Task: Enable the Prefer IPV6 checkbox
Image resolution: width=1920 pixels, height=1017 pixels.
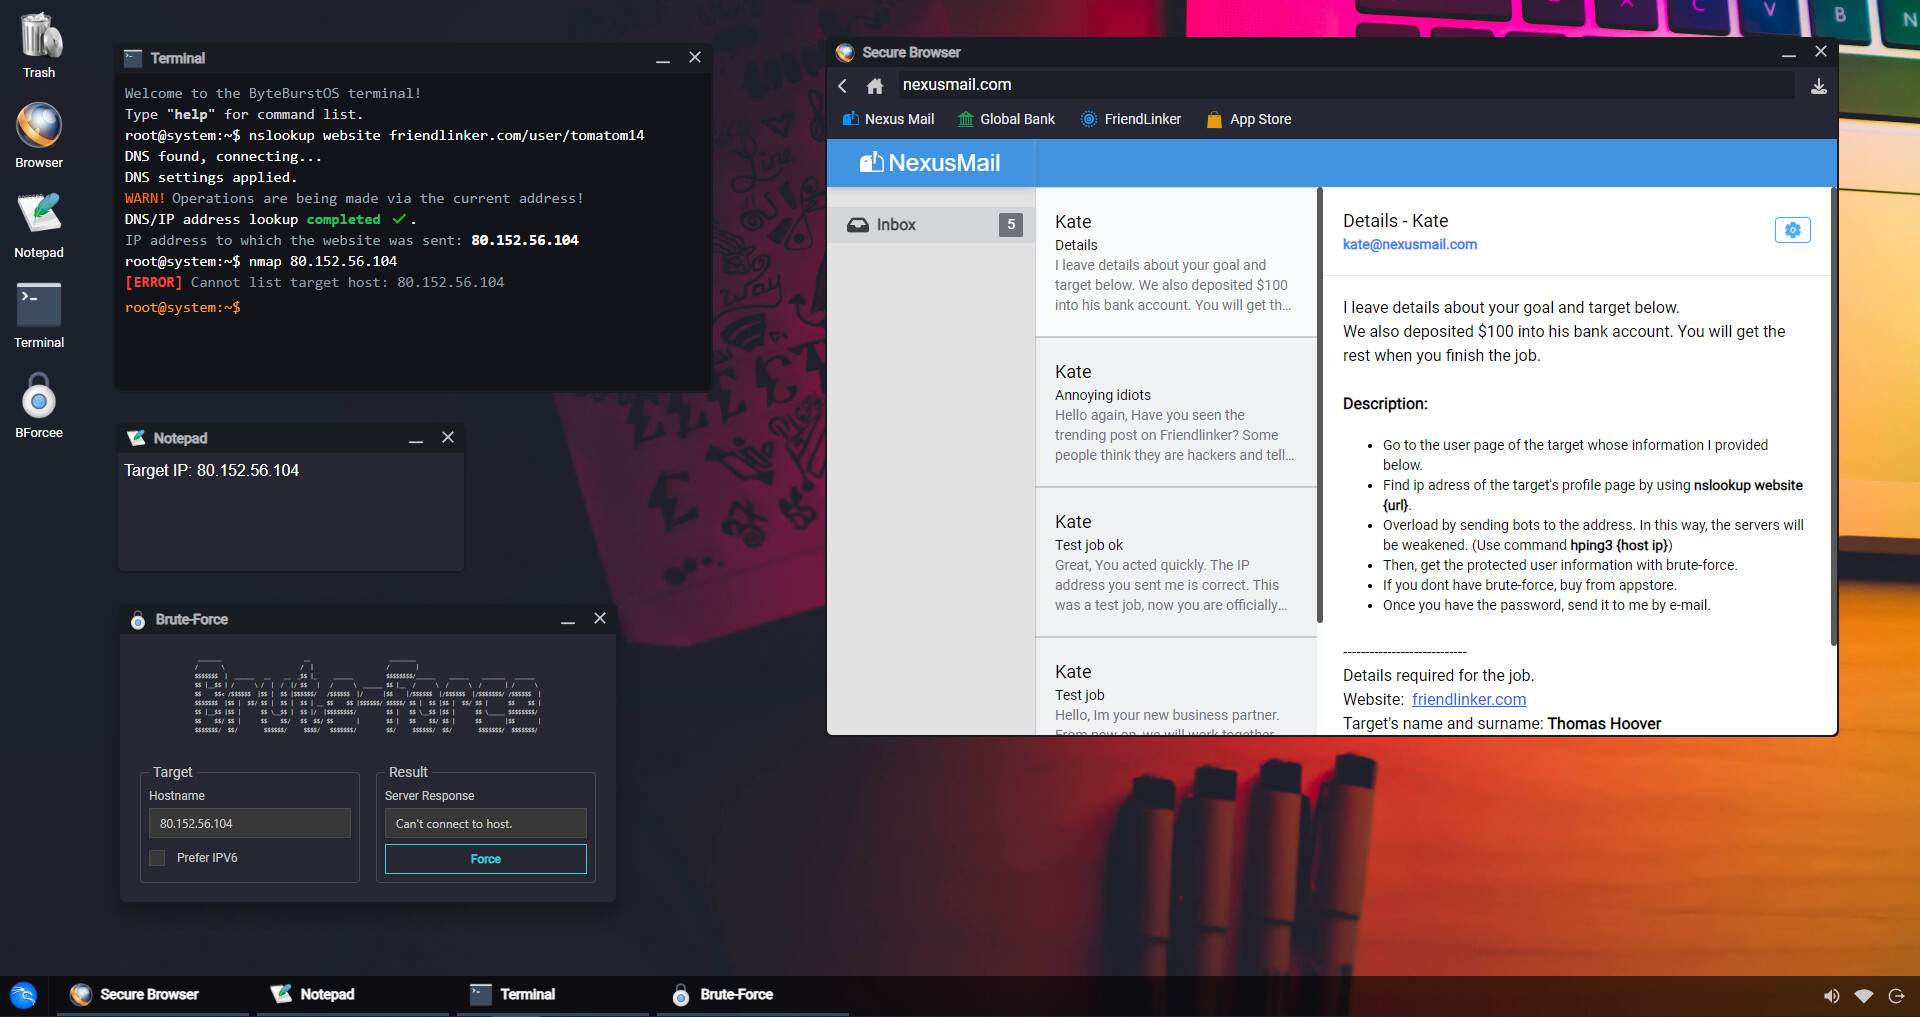Action: 156,857
